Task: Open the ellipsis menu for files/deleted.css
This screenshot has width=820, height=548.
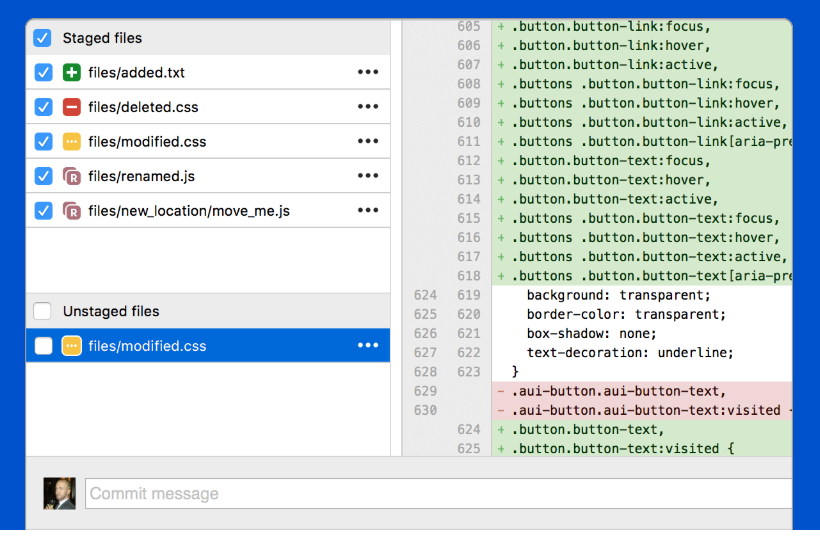Action: [x=368, y=106]
